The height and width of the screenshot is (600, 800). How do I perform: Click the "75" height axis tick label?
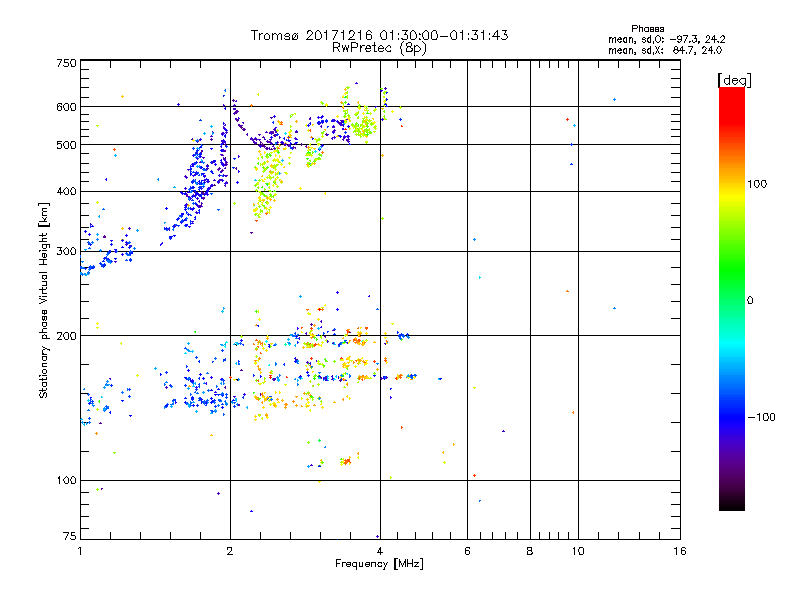[x=70, y=536]
